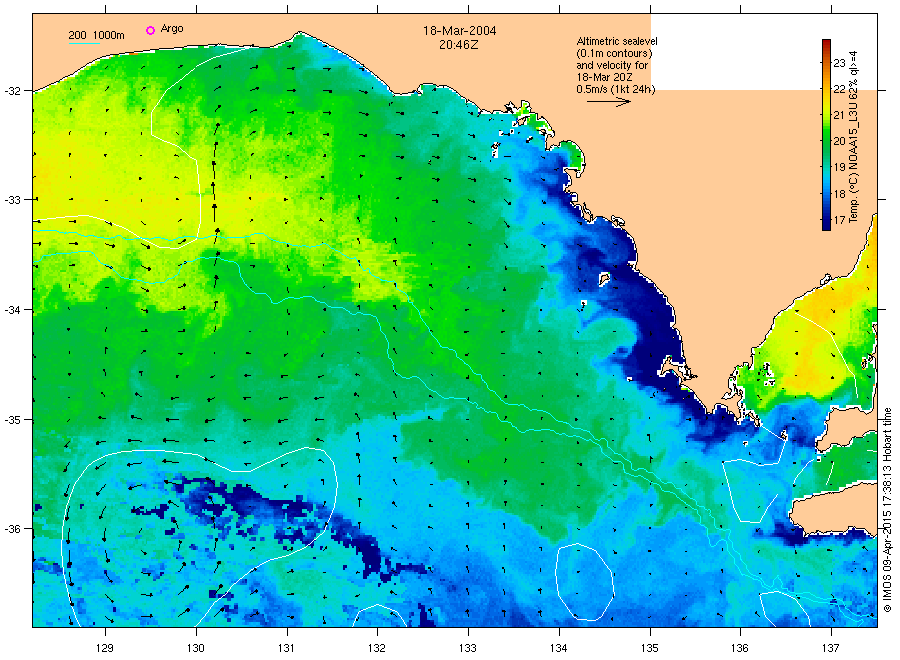Image resolution: width=900 pixels, height=660 pixels.
Task: Click the '134' longitude axis label
Action: coord(558,648)
